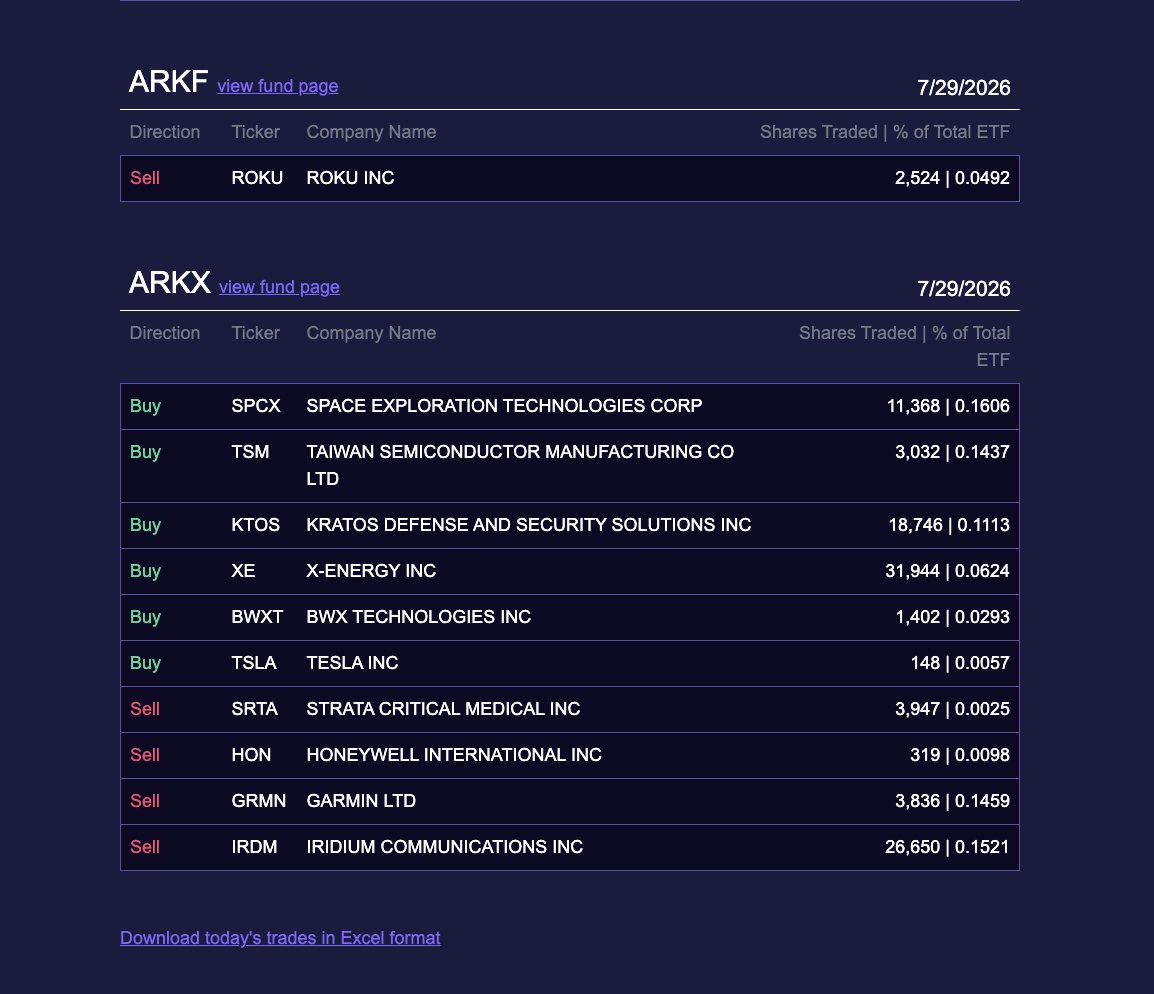Click the Sell label in ROKU row
Screen dimensions: 1154x994
coord(145,178)
